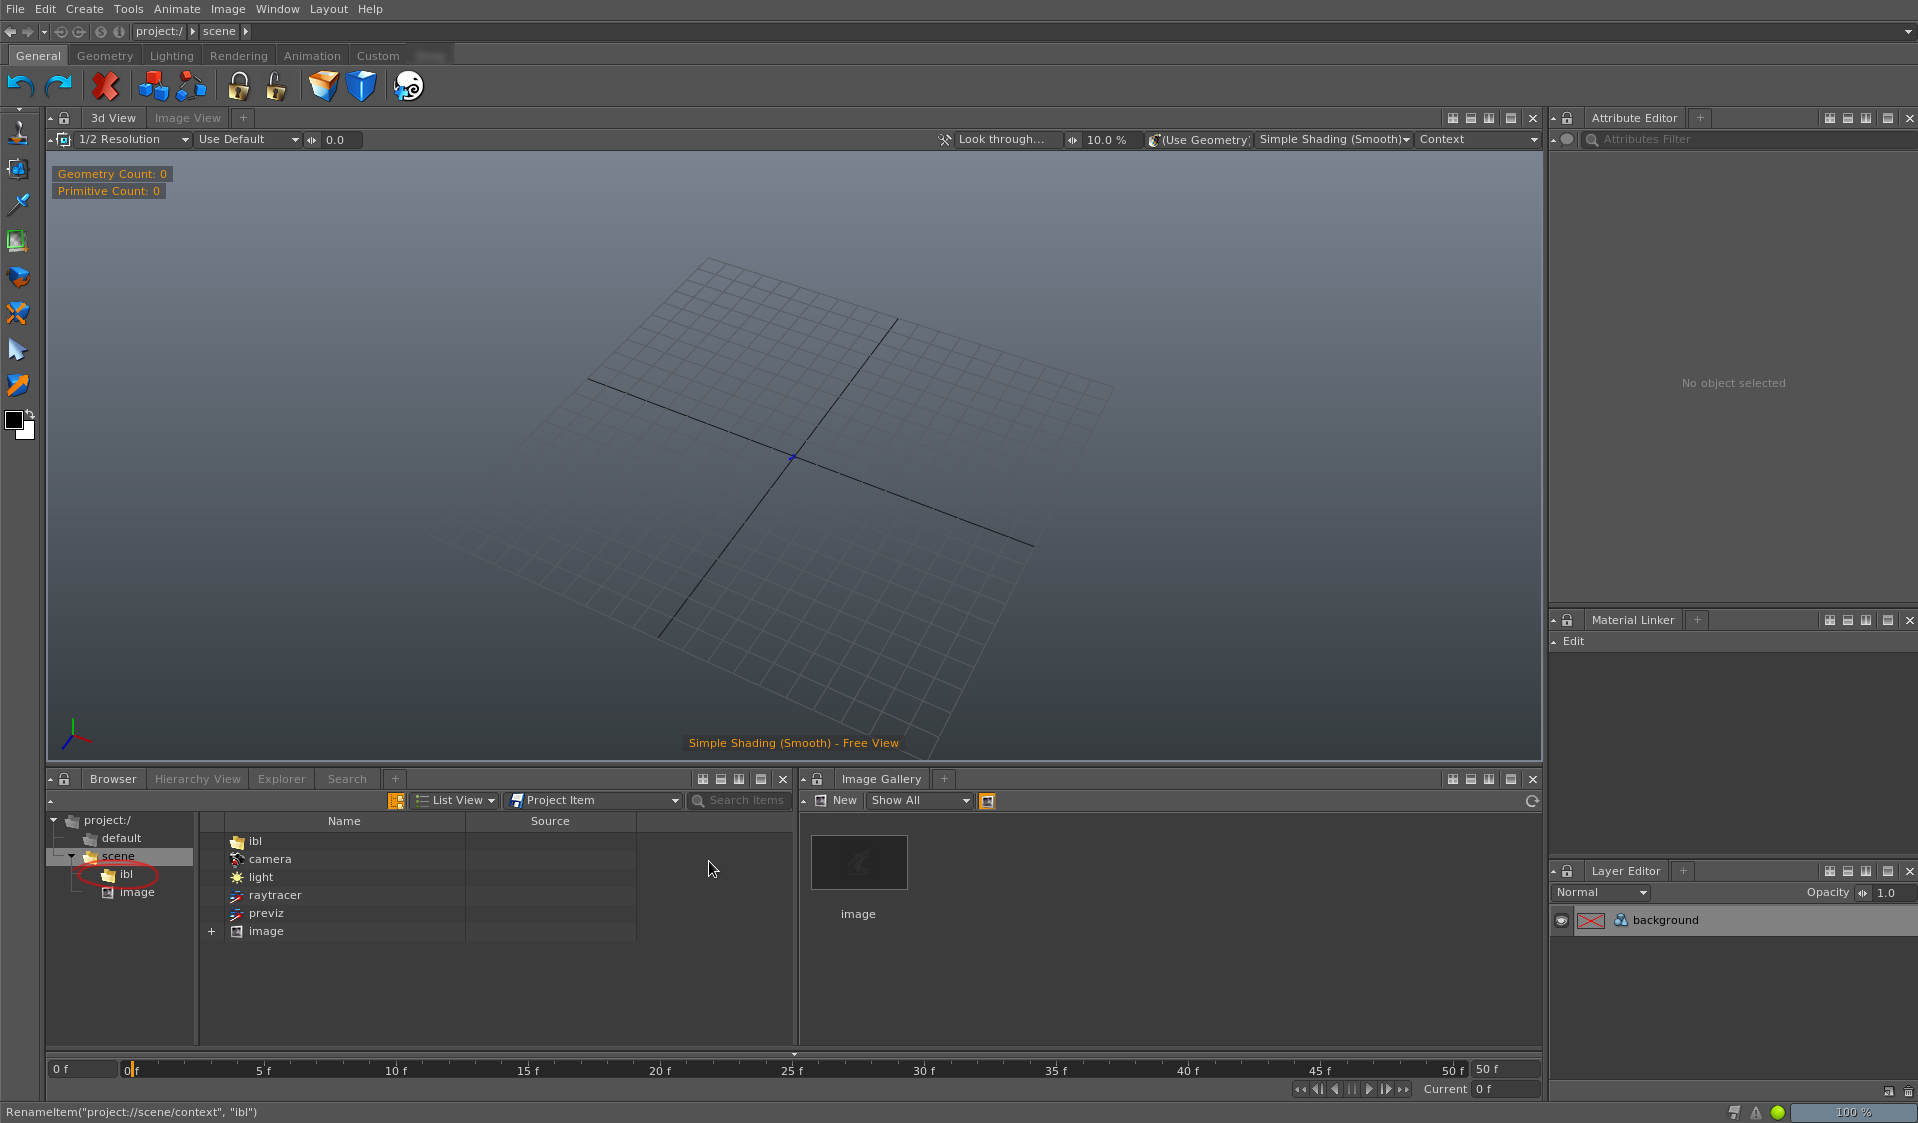The width and height of the screenshot is (1918, 1123).
Task: Open the List View dropdown
Action: click(x=455, y=801)
